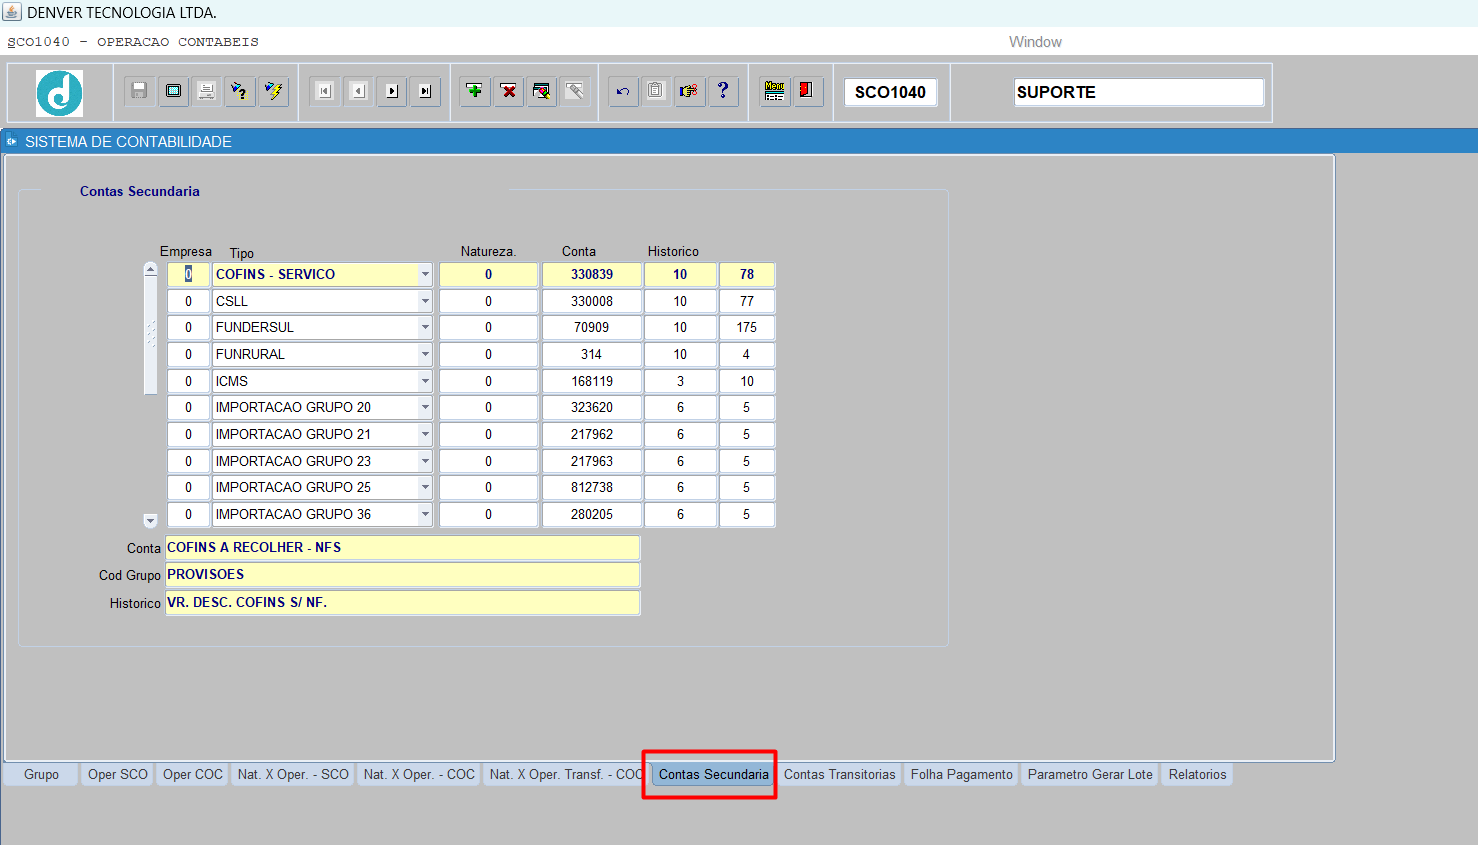Open FUNDERSUL Tipo dropdown arrow
Viewport: 1478px width, 845px height.
point(425,327)
